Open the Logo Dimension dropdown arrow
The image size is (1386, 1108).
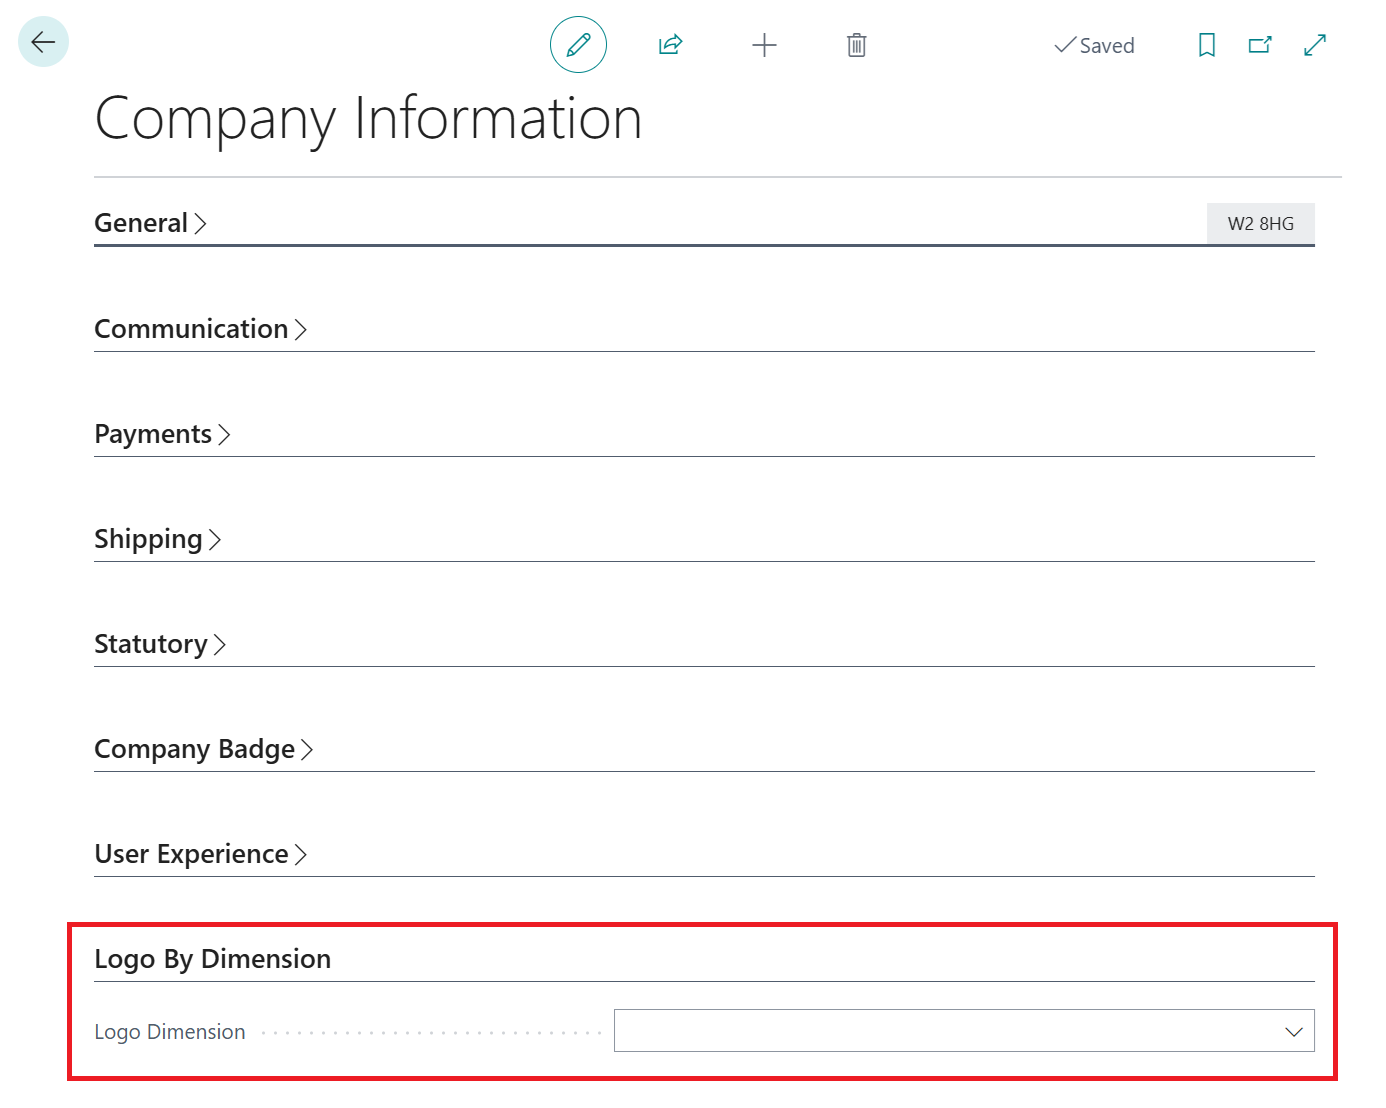click(x=1294, y=1031)
